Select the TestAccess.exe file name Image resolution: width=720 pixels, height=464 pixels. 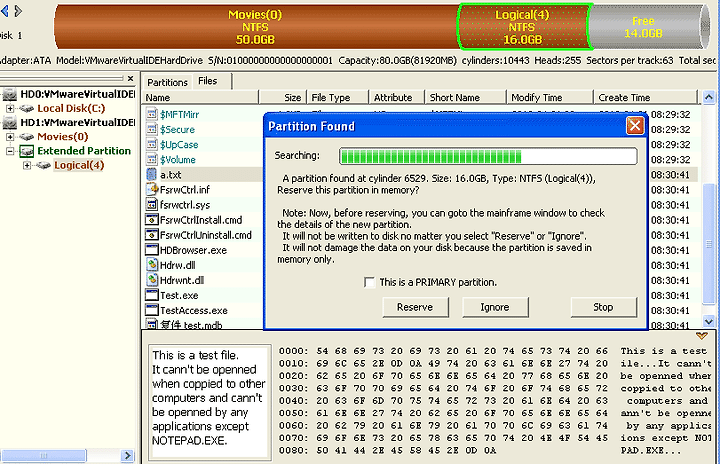tap(194, 311)
